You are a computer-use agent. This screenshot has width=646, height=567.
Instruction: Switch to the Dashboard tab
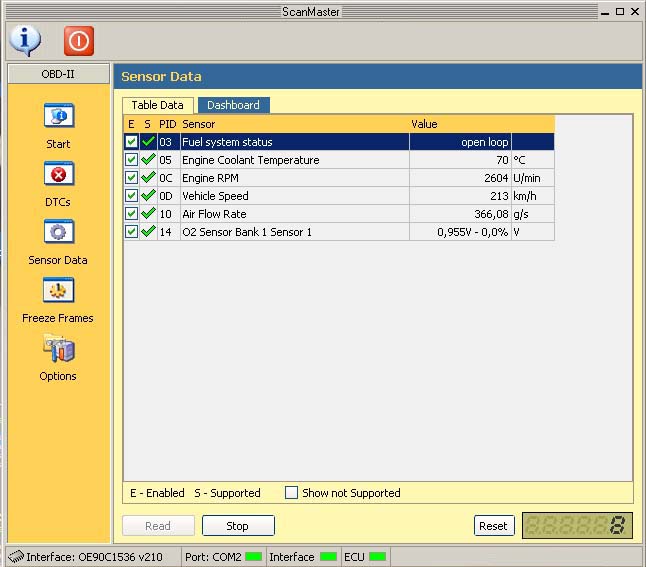click(234, 105)
